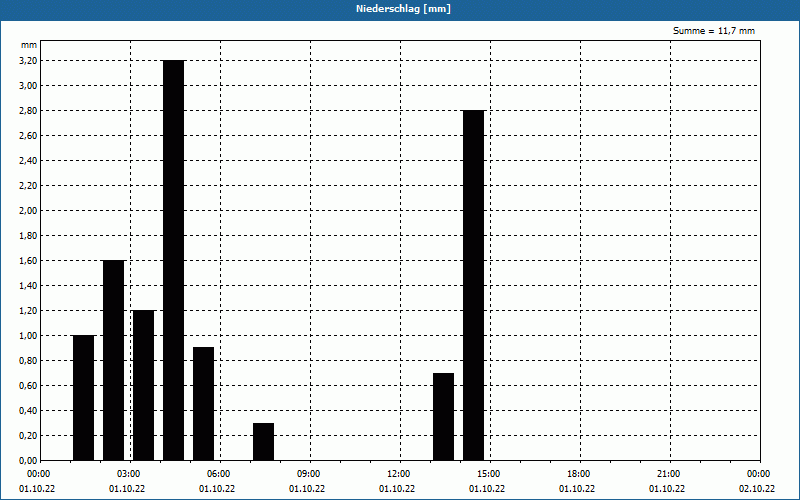Click the '2,20' y-axis label
Screen dimensions: 800x500
(29, 186)
